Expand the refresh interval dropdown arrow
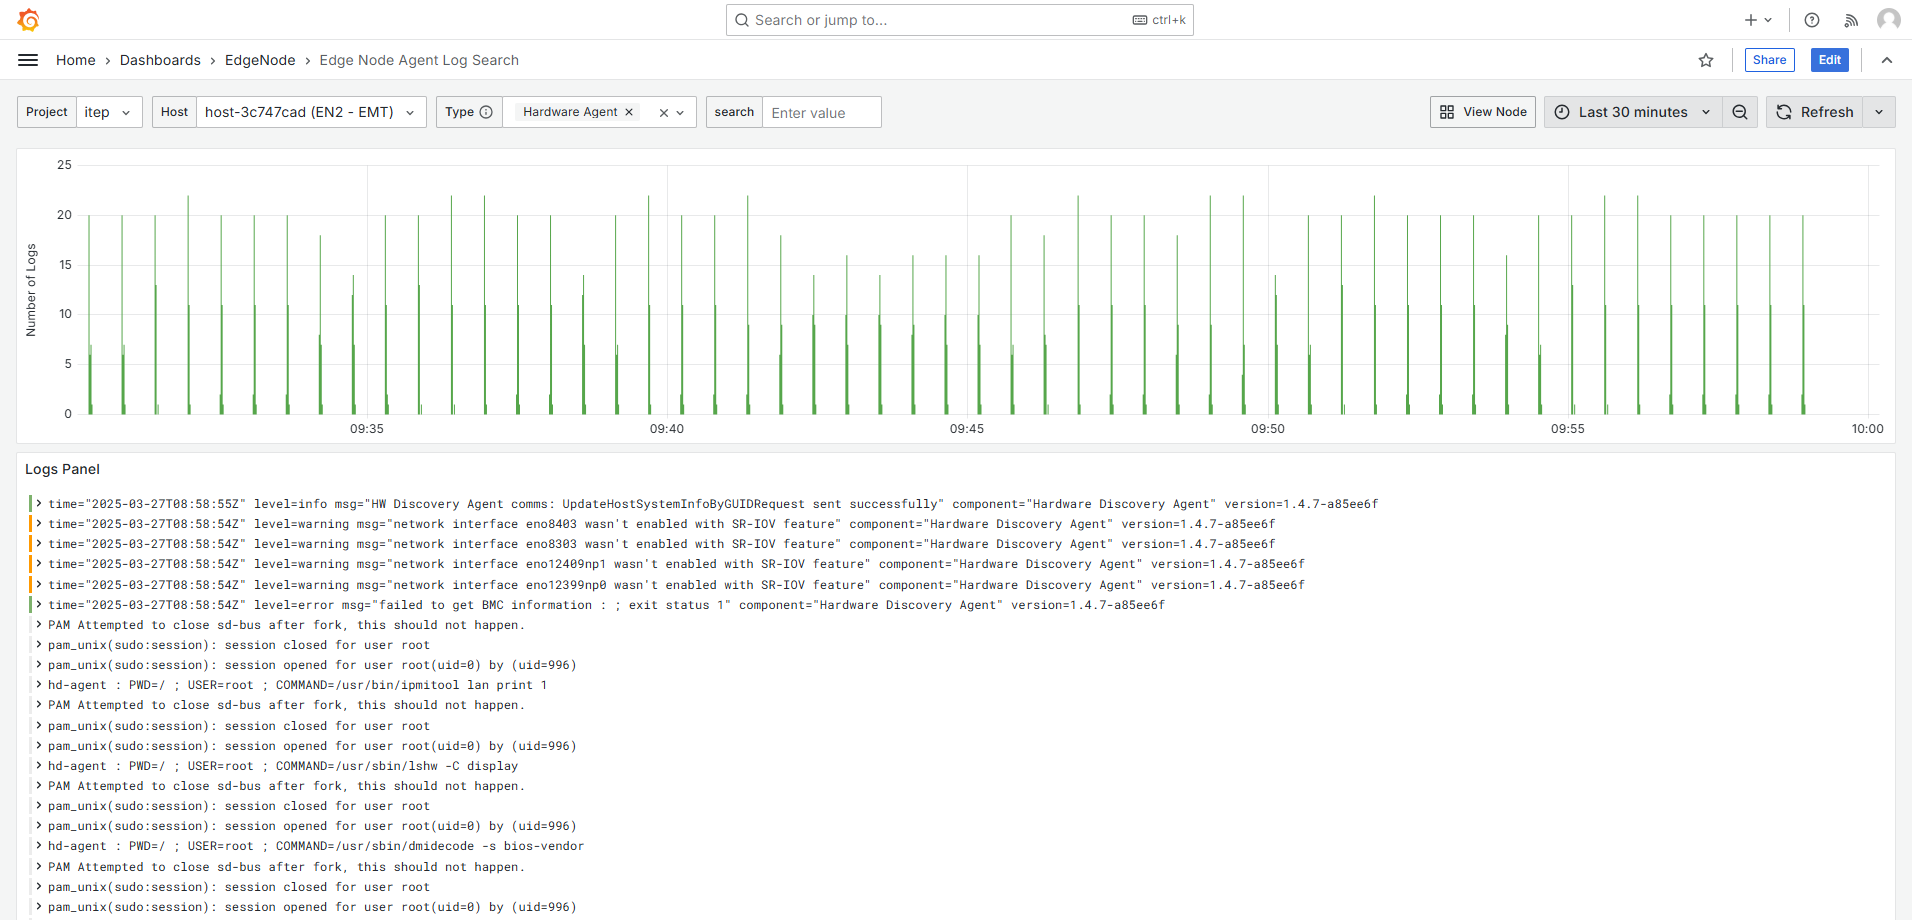 (x=1879, y=112)
